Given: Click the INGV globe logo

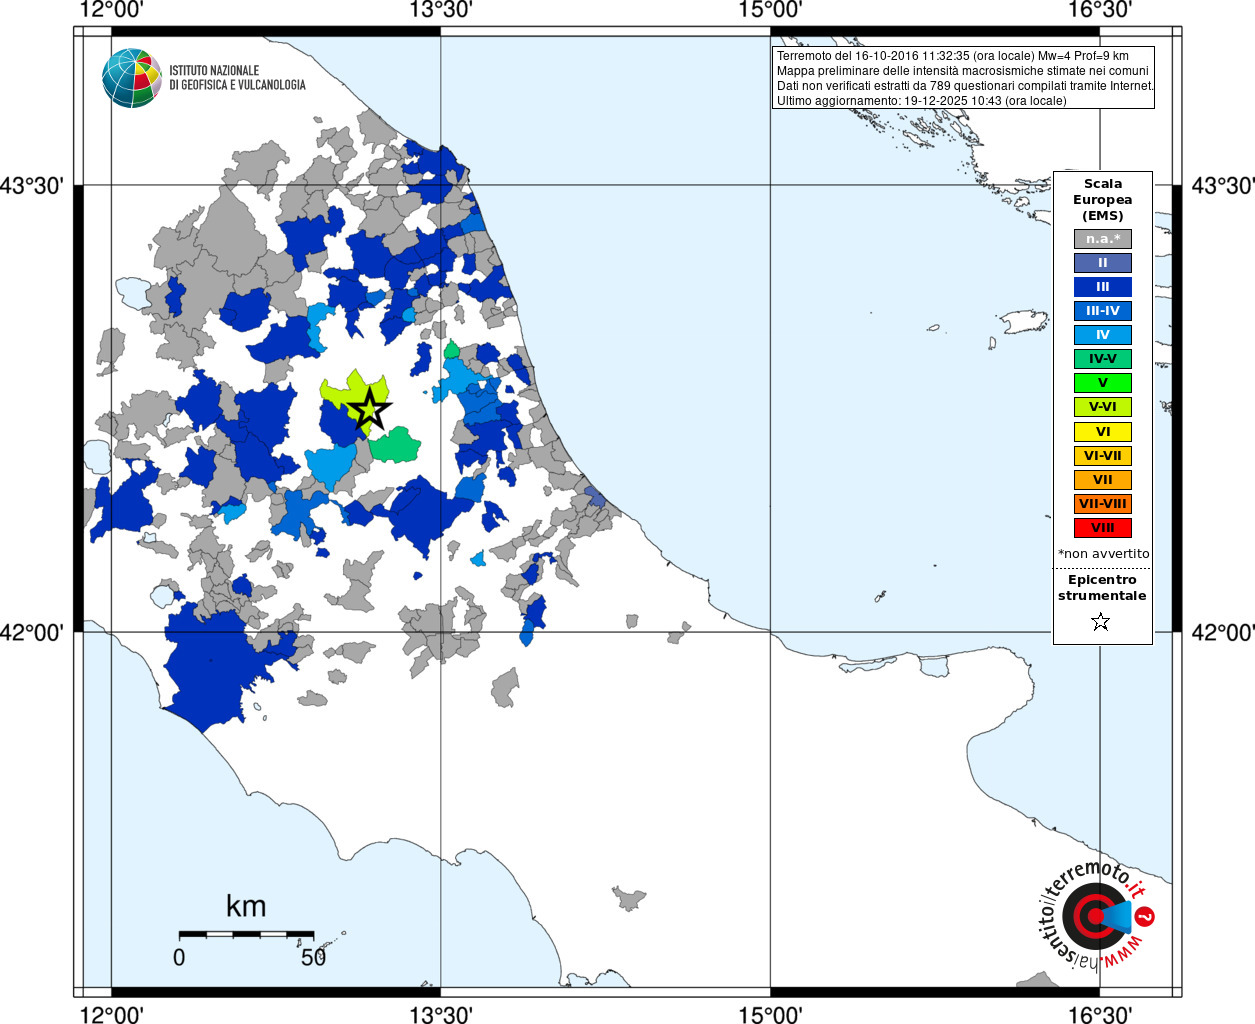Looking at the screenshot, I should click(132, 78).
